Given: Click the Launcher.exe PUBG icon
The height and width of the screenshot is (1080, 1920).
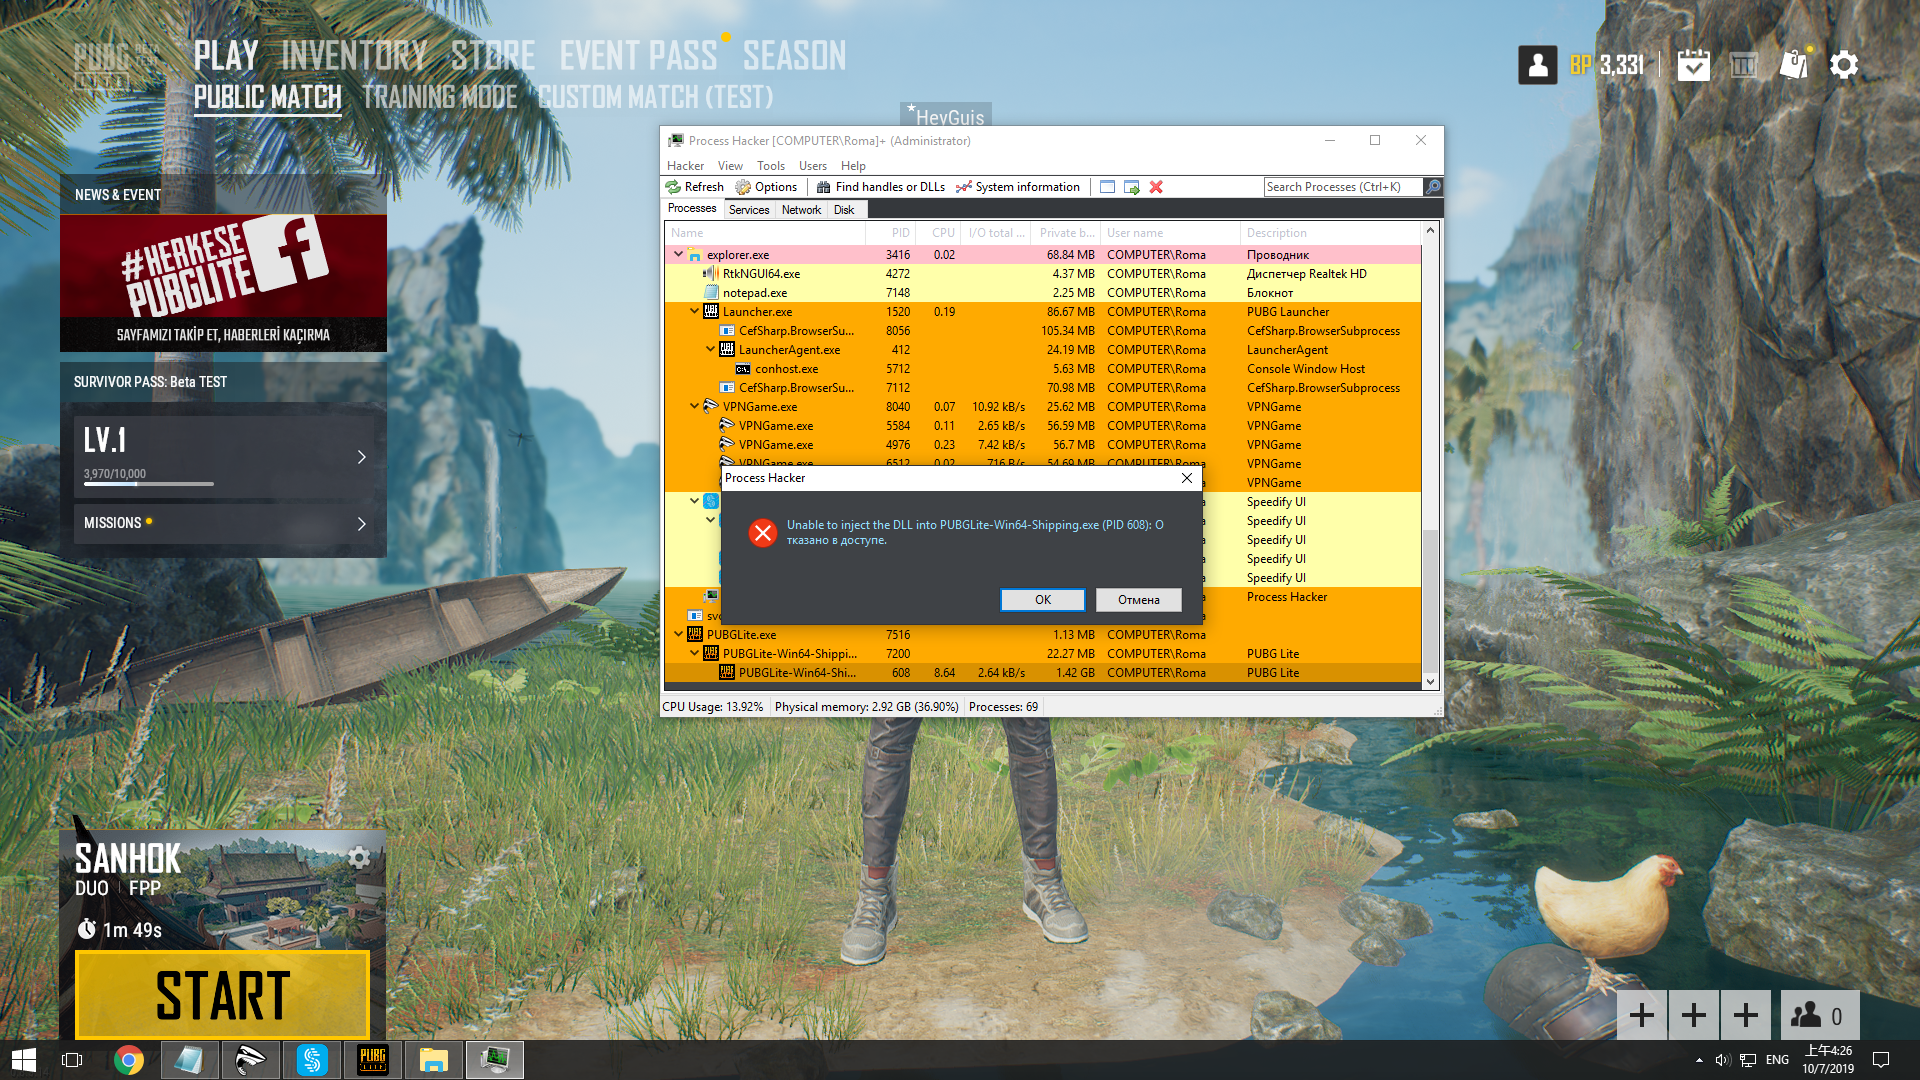Looking at the screenshot, I should pyautogui.click(x=711, y=312).
